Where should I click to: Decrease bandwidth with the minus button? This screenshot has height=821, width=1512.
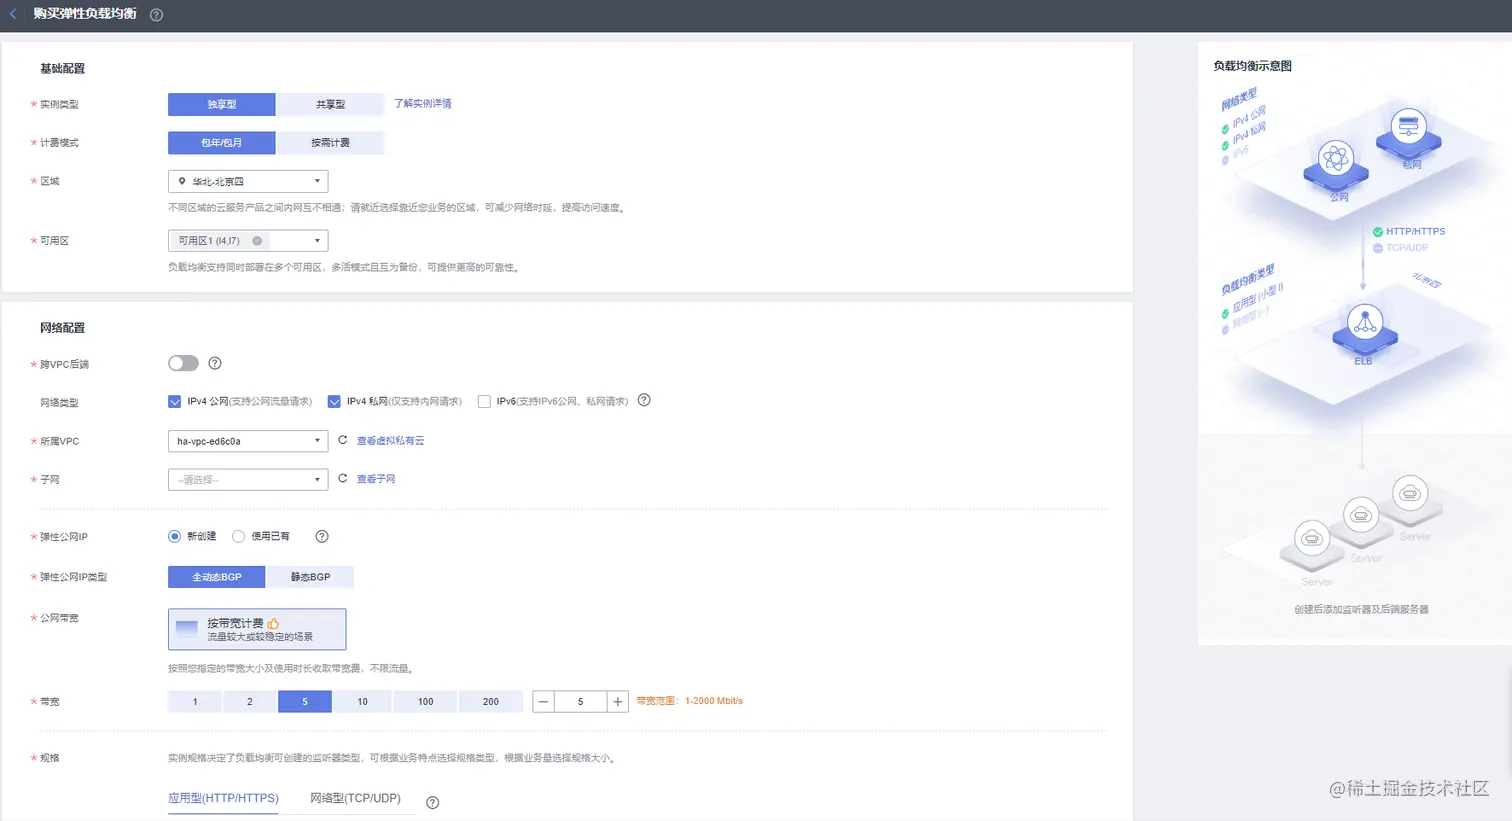543,702
